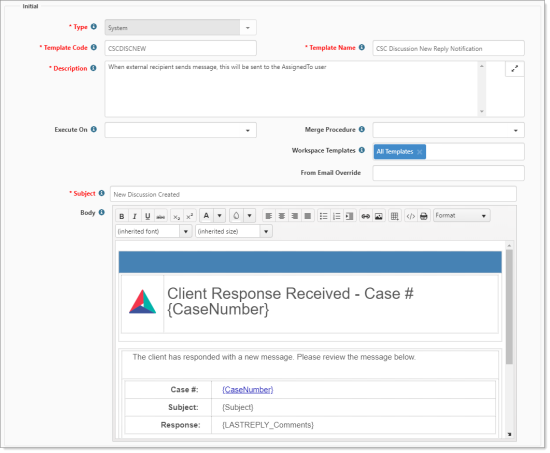Apply italic formatting in body toolbar
Viewport: 550px width, 453px height.
pos(135,216)
